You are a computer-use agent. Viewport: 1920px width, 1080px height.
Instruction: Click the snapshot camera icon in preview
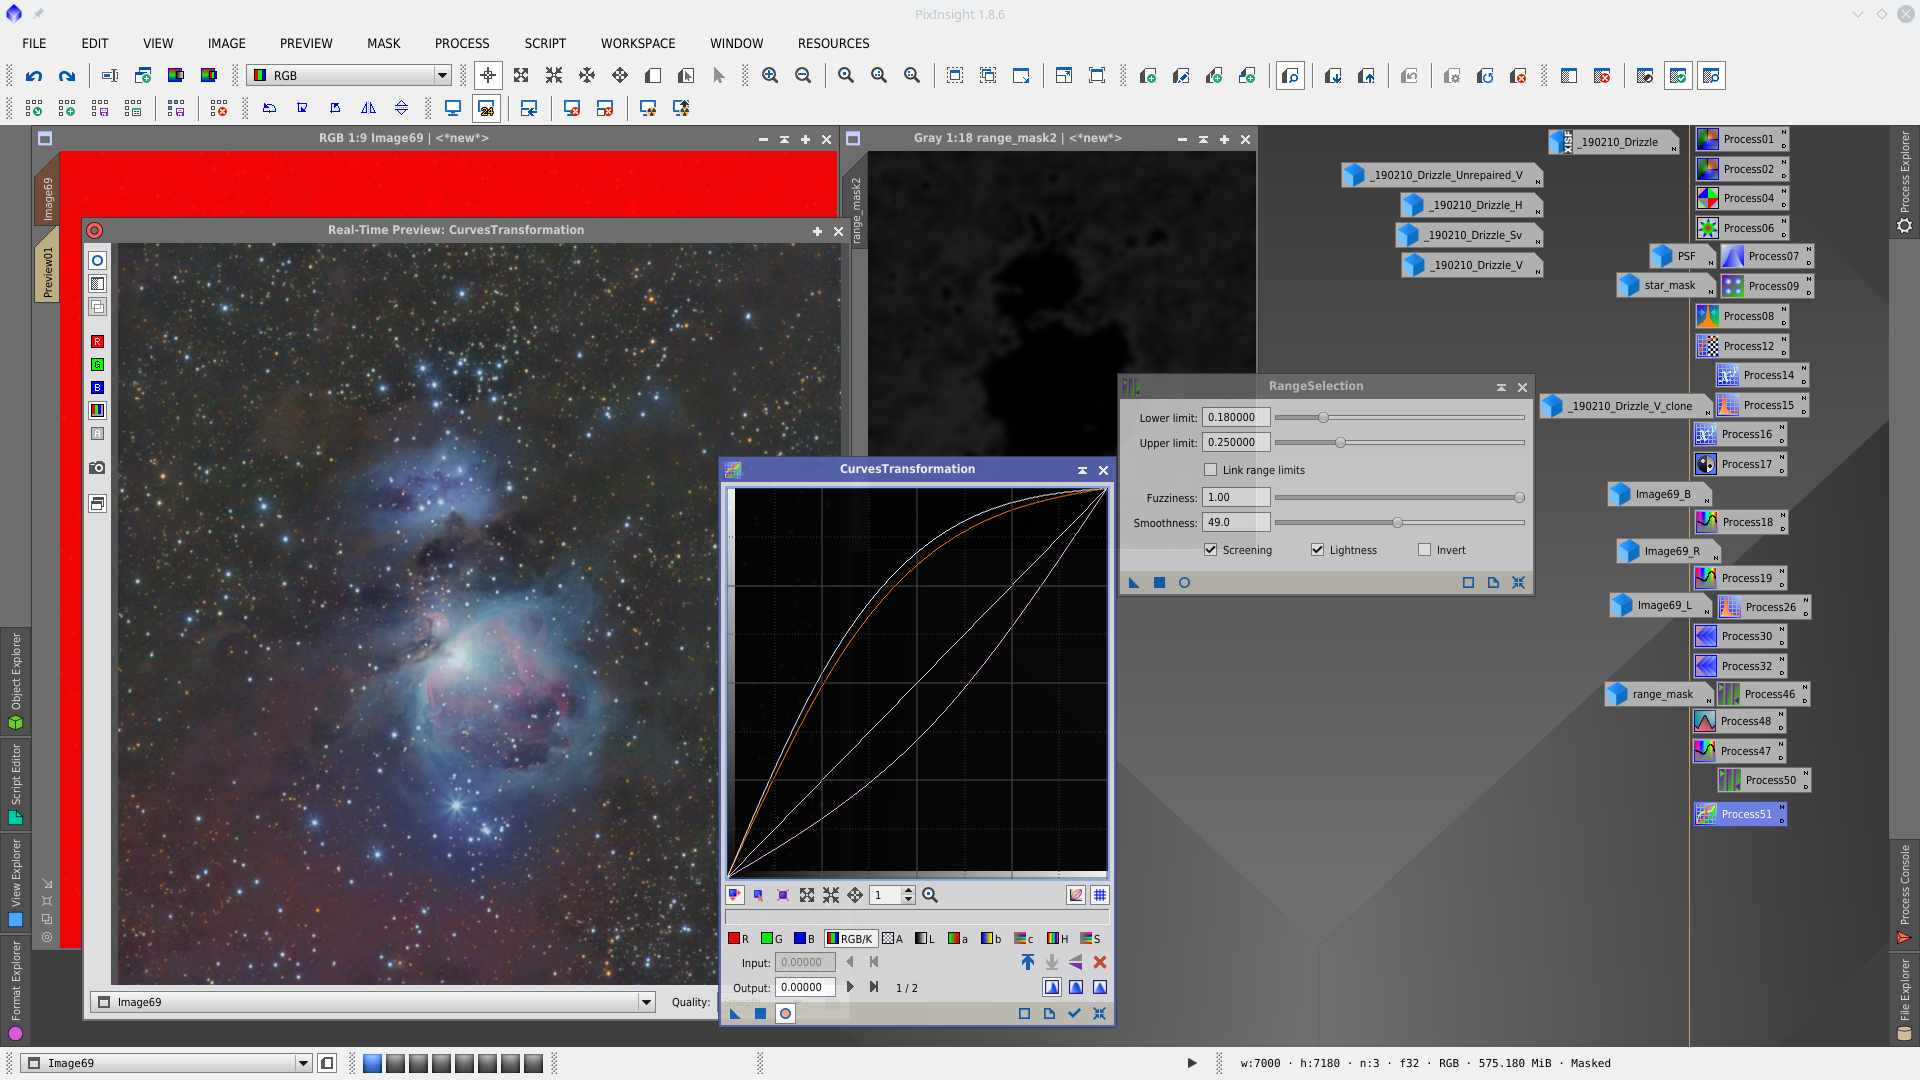point(97,468)
